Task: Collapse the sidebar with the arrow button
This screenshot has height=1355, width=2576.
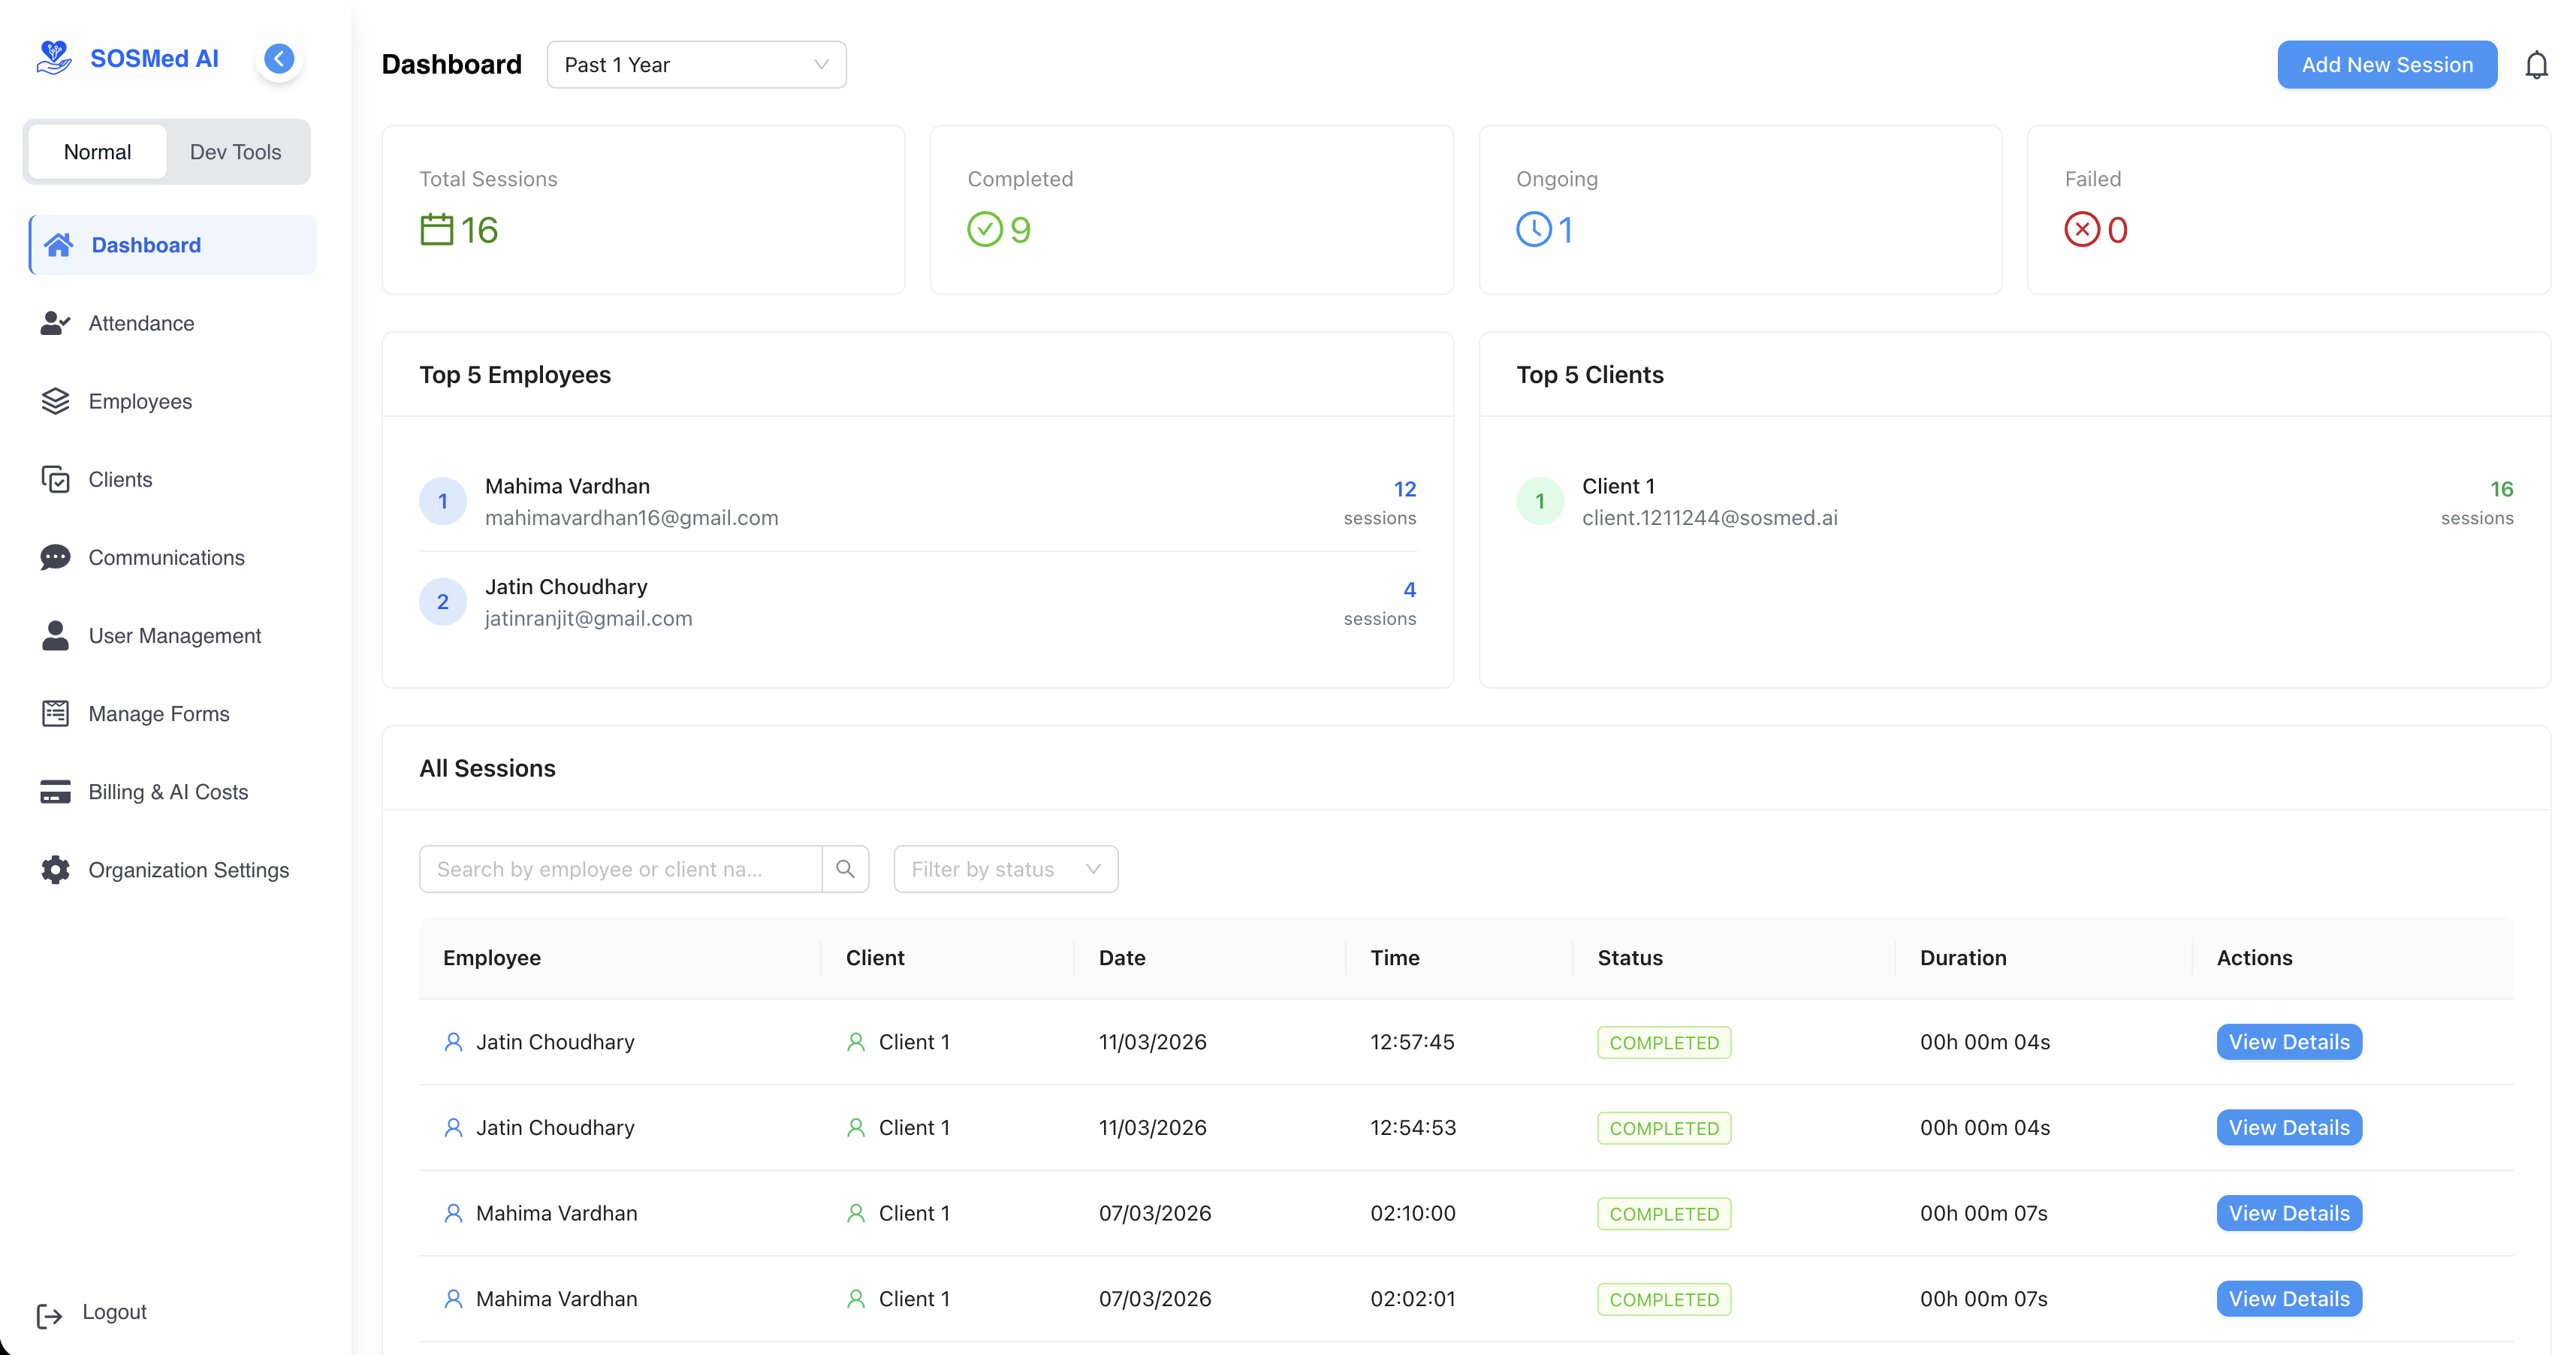Action: (279, 58)
